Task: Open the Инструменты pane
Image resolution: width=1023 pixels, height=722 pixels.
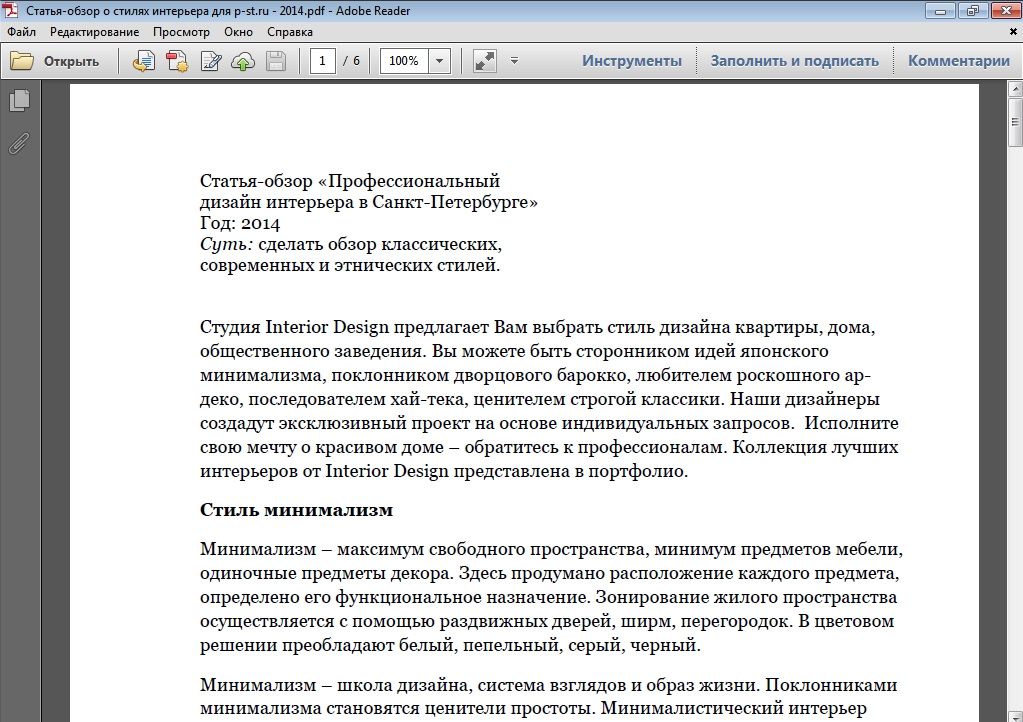Action: click(x=632, y=61)
